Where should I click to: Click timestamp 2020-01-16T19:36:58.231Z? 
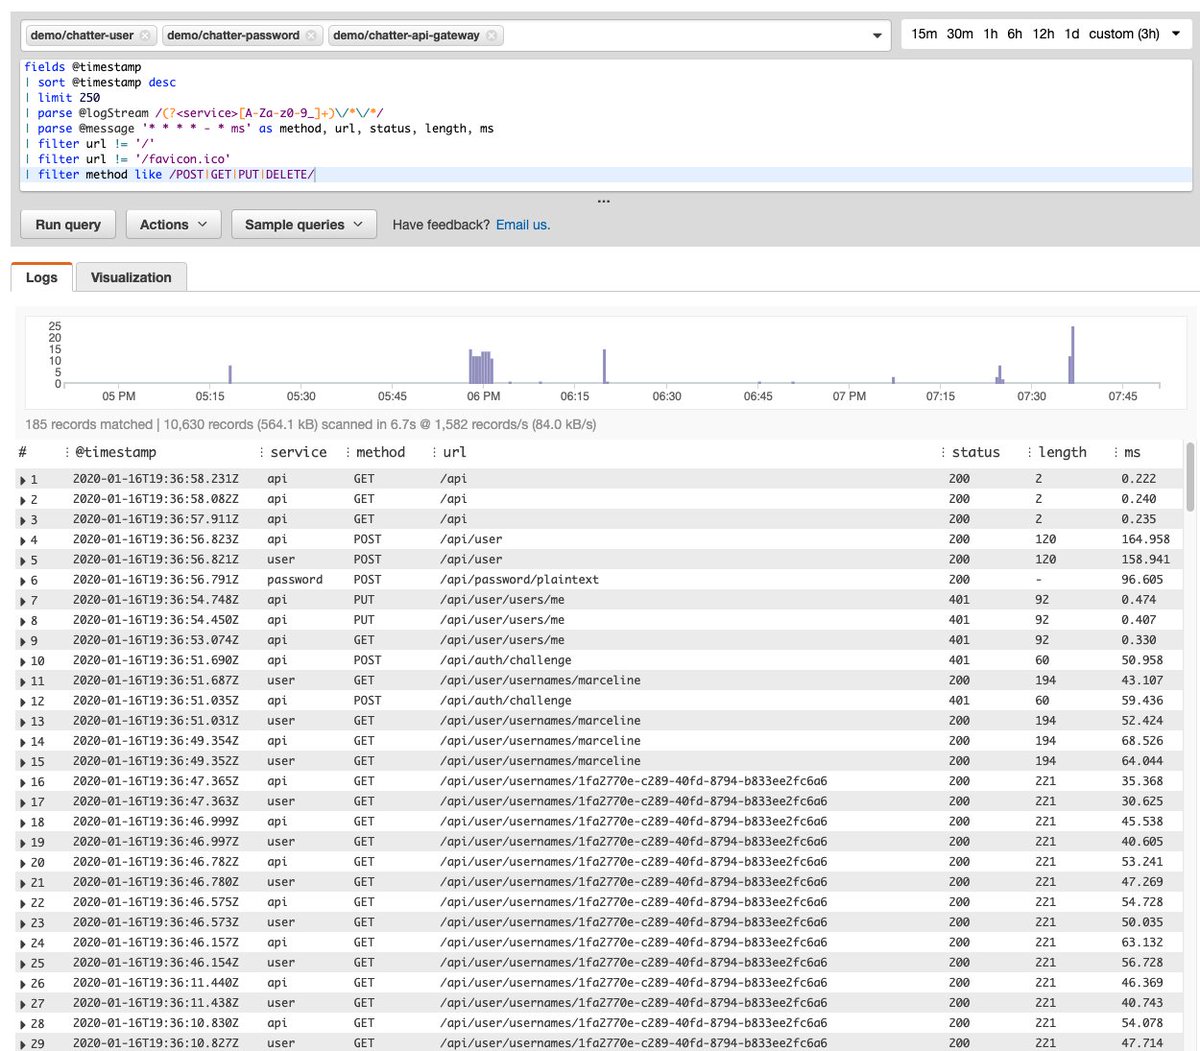click(x=156, y=479)
